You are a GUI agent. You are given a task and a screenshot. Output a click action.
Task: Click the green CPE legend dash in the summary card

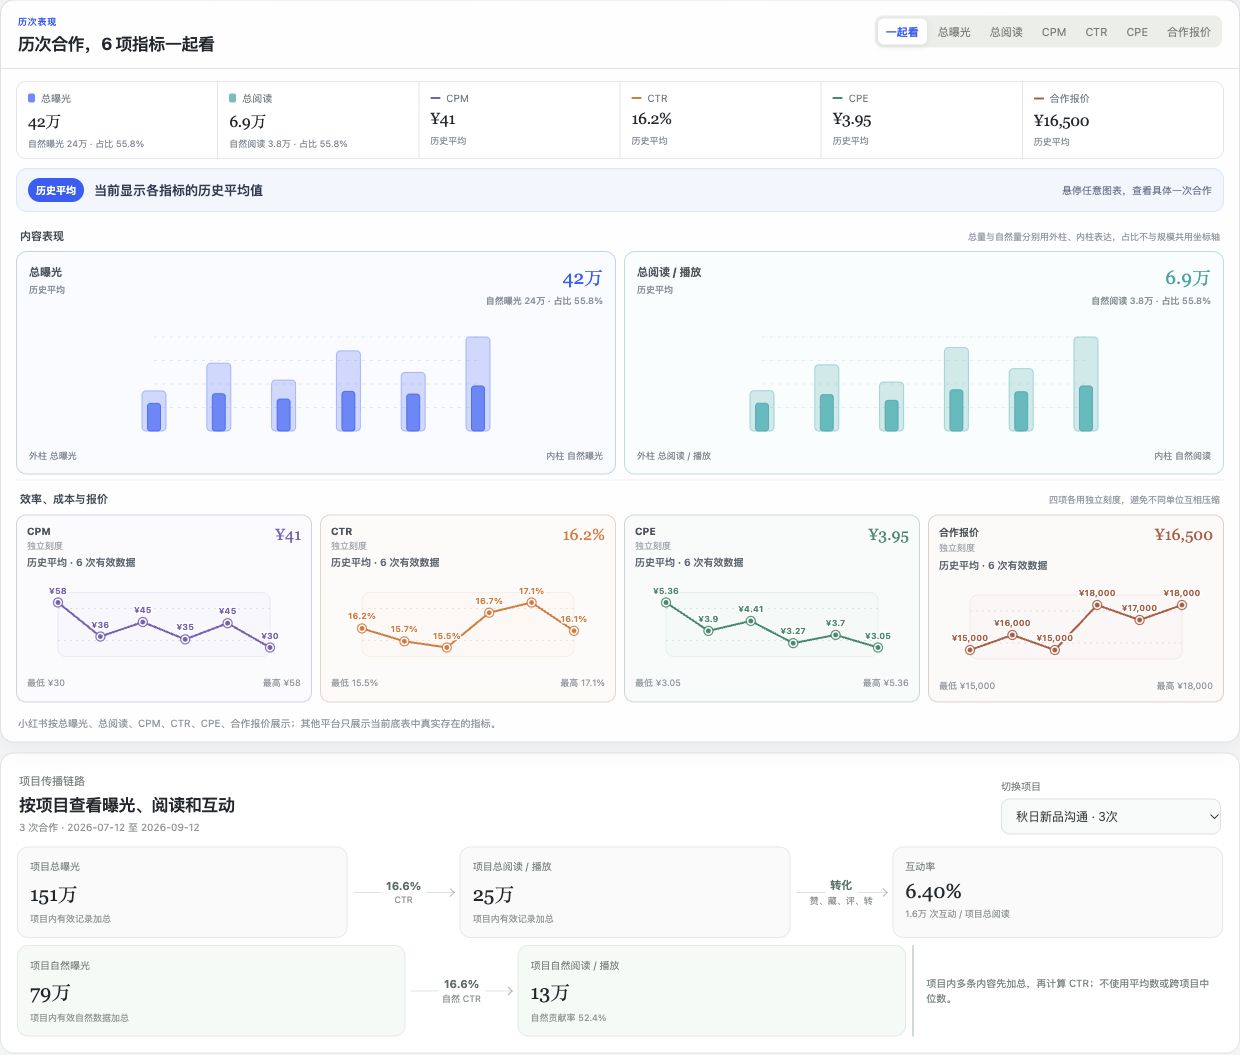pos(838,98)
